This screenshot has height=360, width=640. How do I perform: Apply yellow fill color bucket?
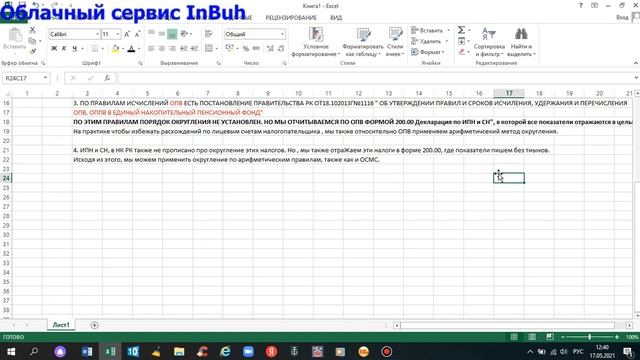coord(116,49)
